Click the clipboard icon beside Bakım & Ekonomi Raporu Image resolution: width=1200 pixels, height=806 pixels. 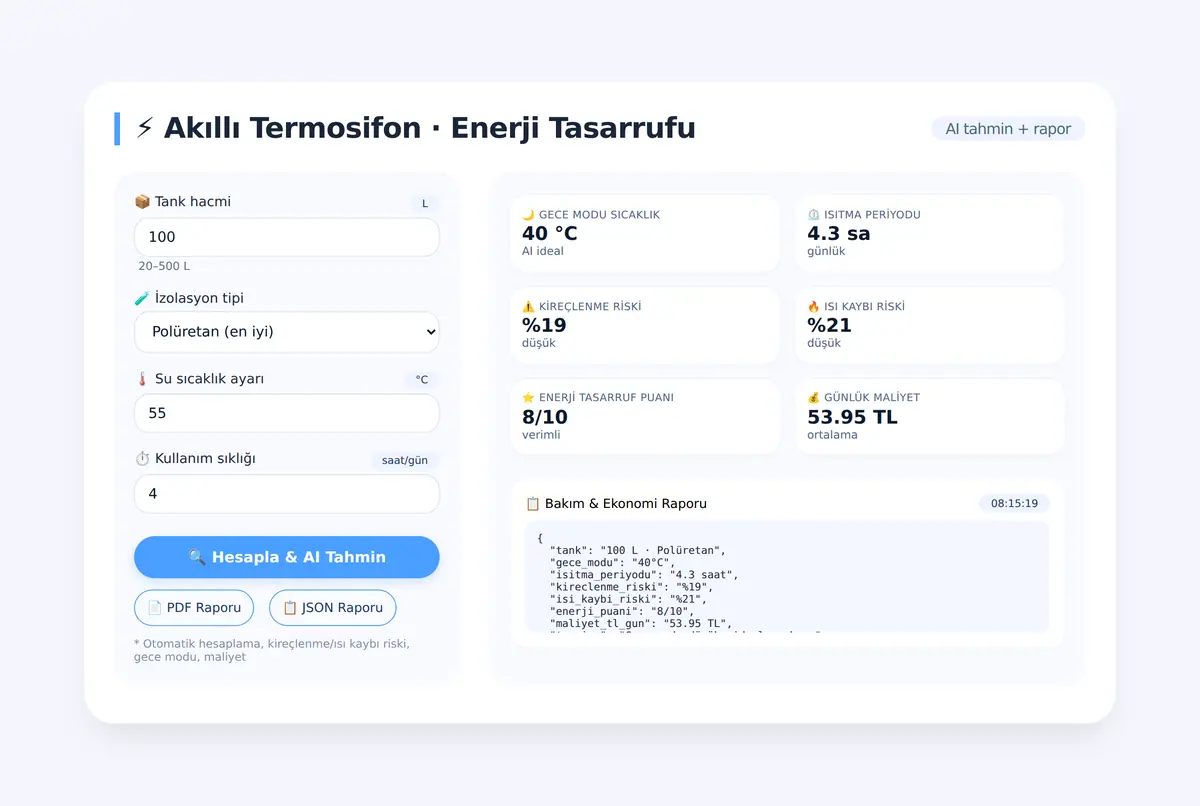click(533, 504)
